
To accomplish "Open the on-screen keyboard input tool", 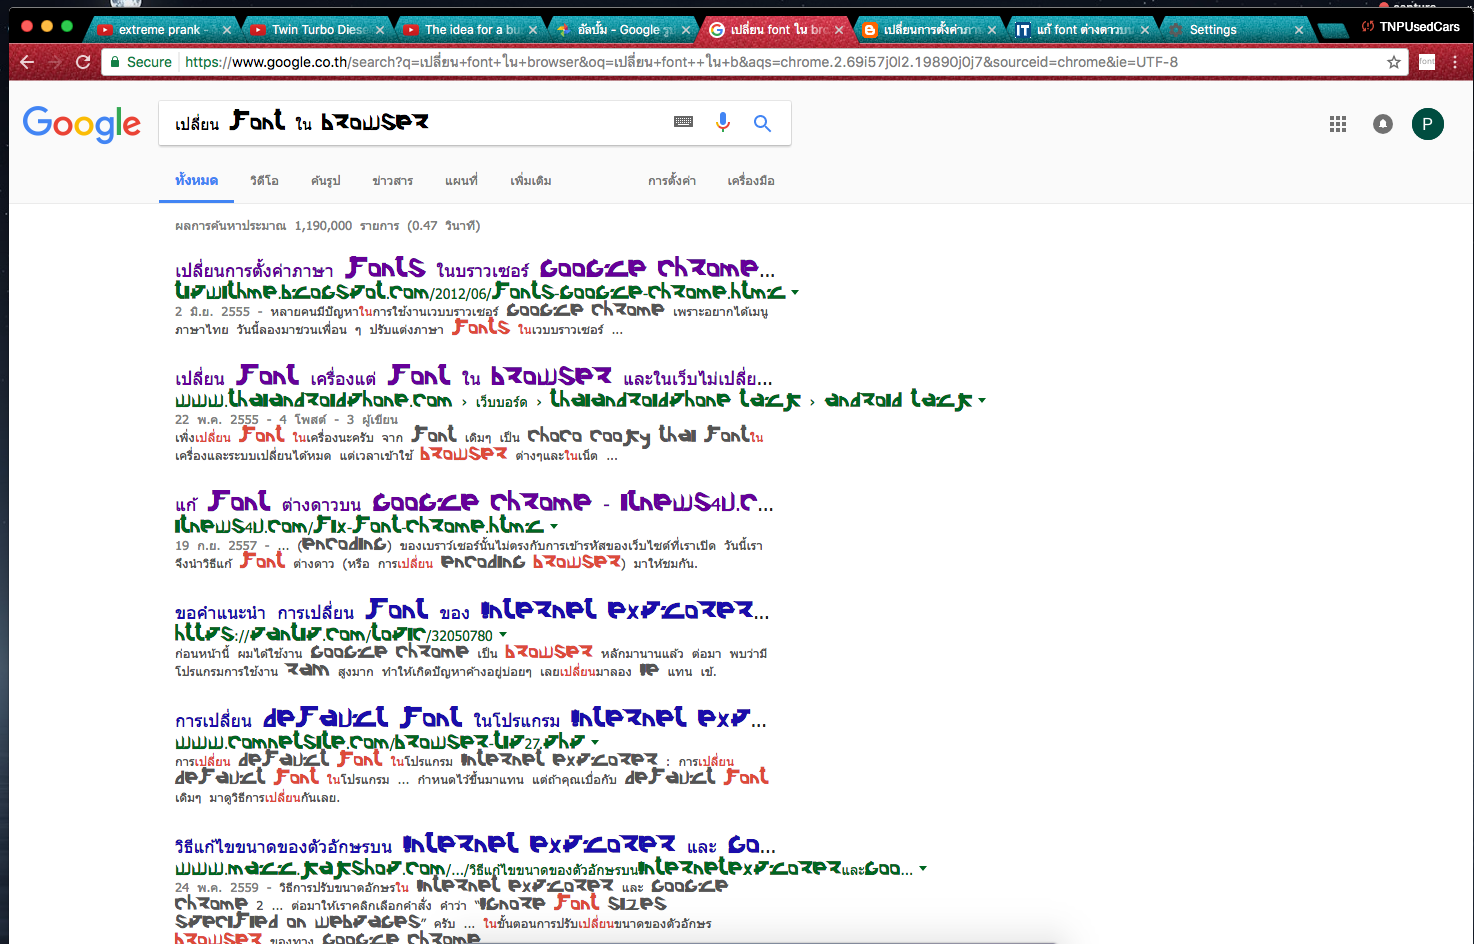I will coord(683,122).
